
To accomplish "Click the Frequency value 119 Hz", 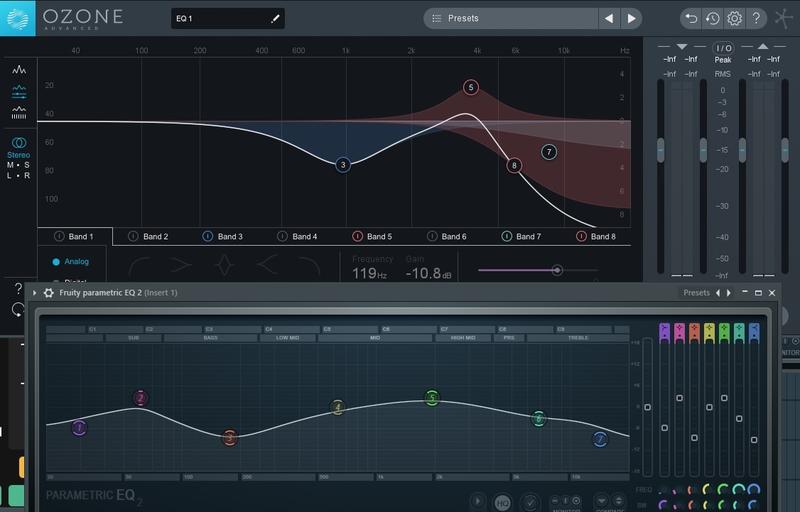I will (x=369, y=273).
